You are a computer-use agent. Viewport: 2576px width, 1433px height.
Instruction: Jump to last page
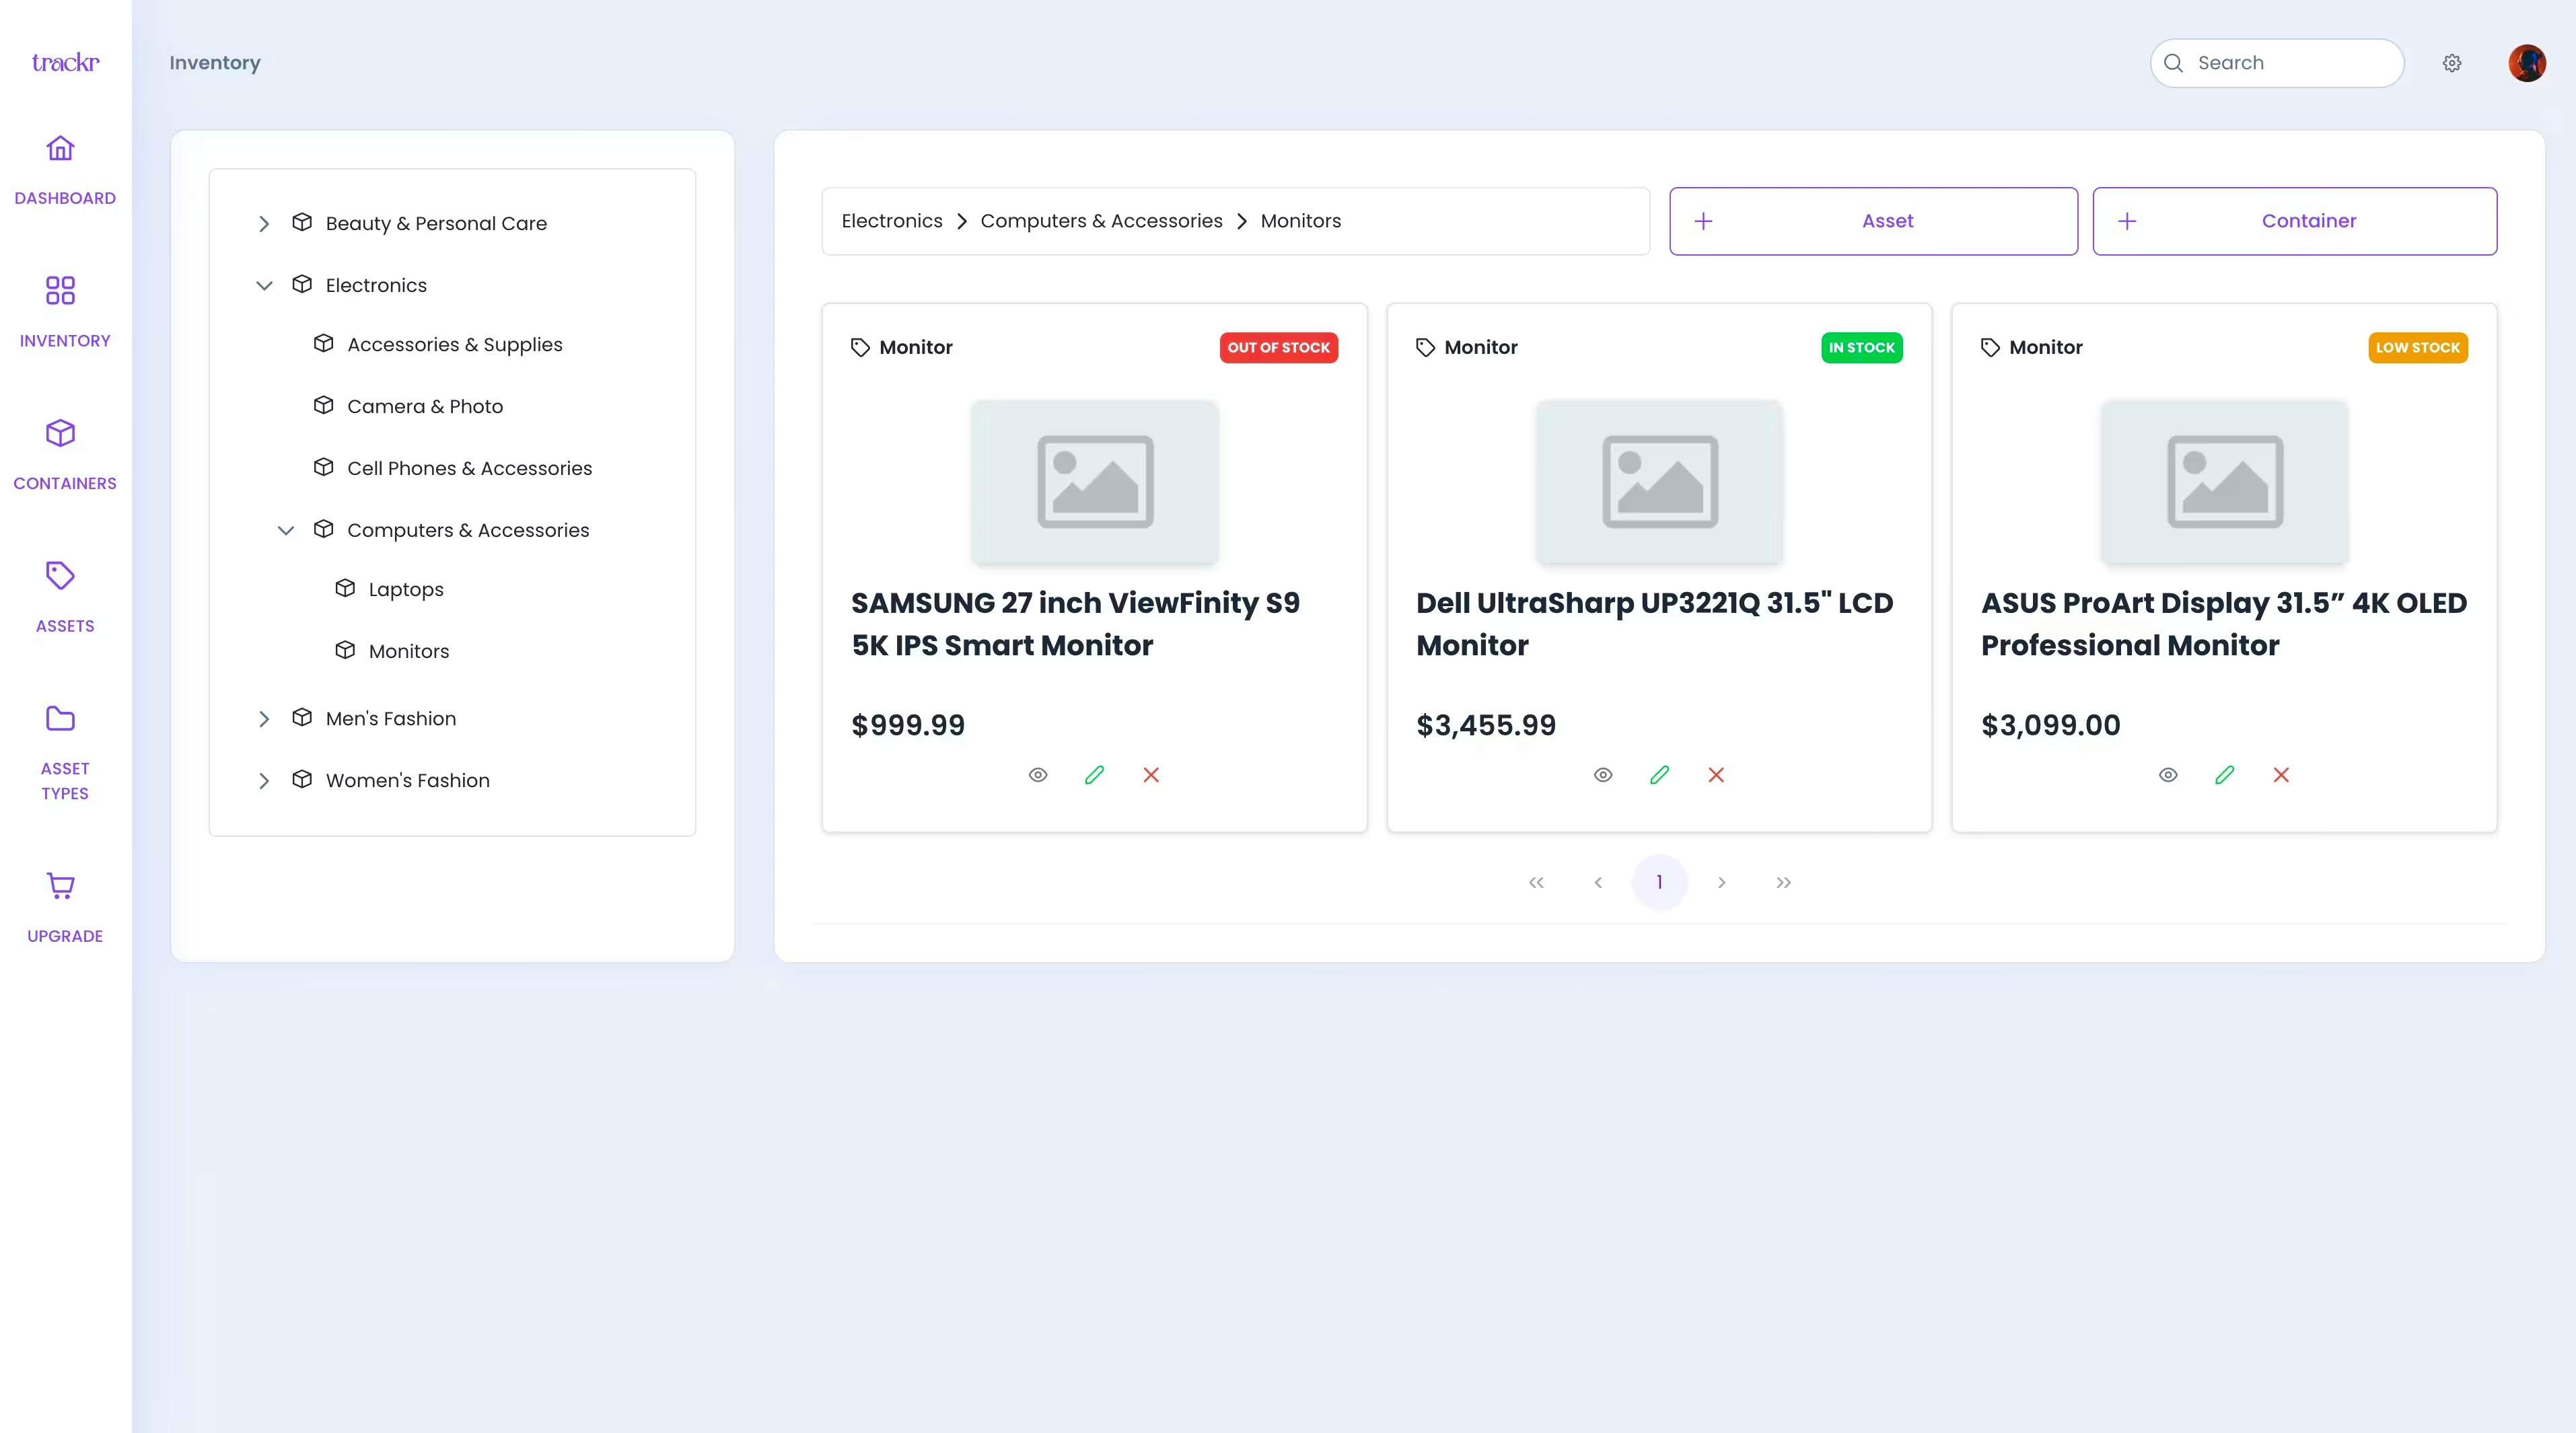coord(1783,882)
